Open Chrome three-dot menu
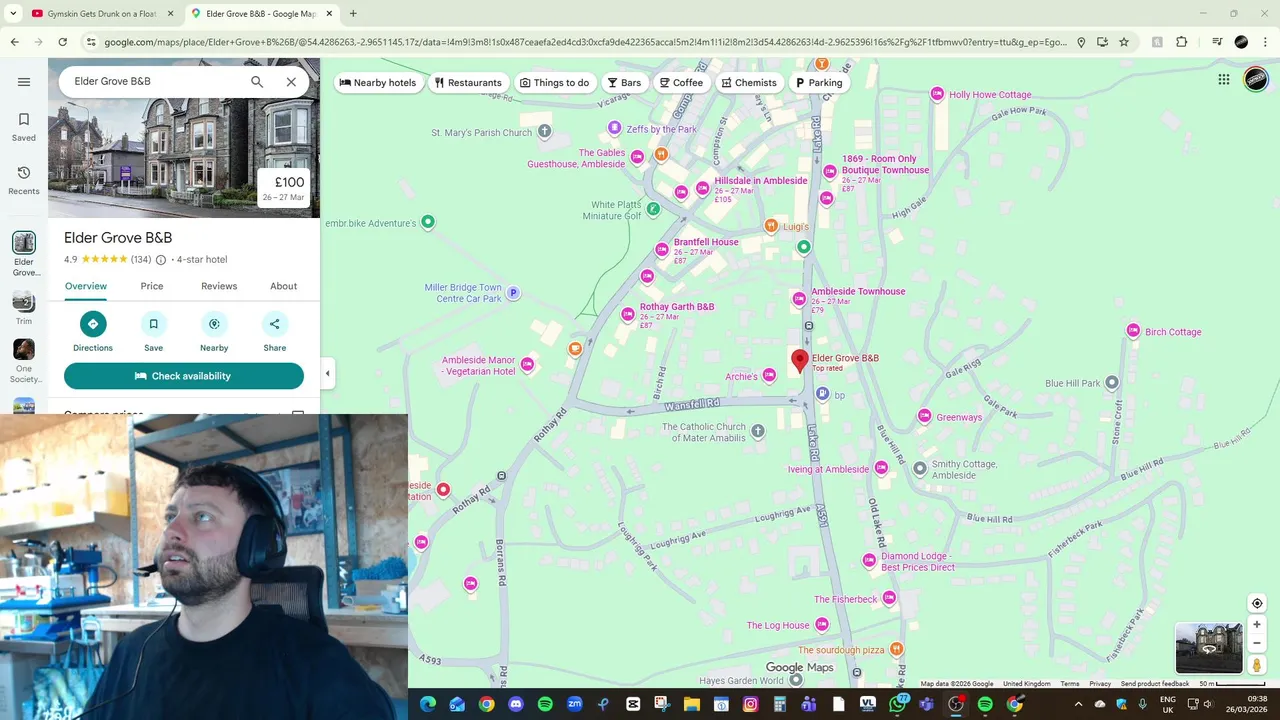 coord(1265,42)
